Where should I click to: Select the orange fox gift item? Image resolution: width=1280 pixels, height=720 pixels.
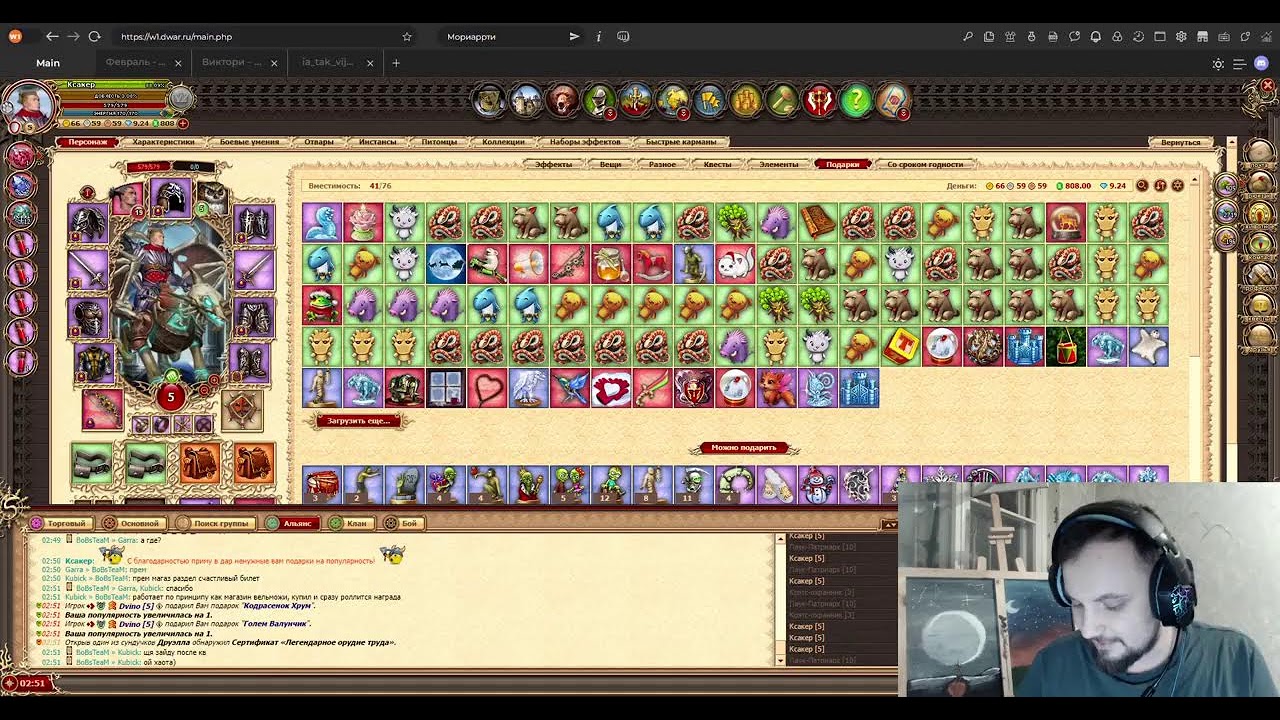[776, 388]
